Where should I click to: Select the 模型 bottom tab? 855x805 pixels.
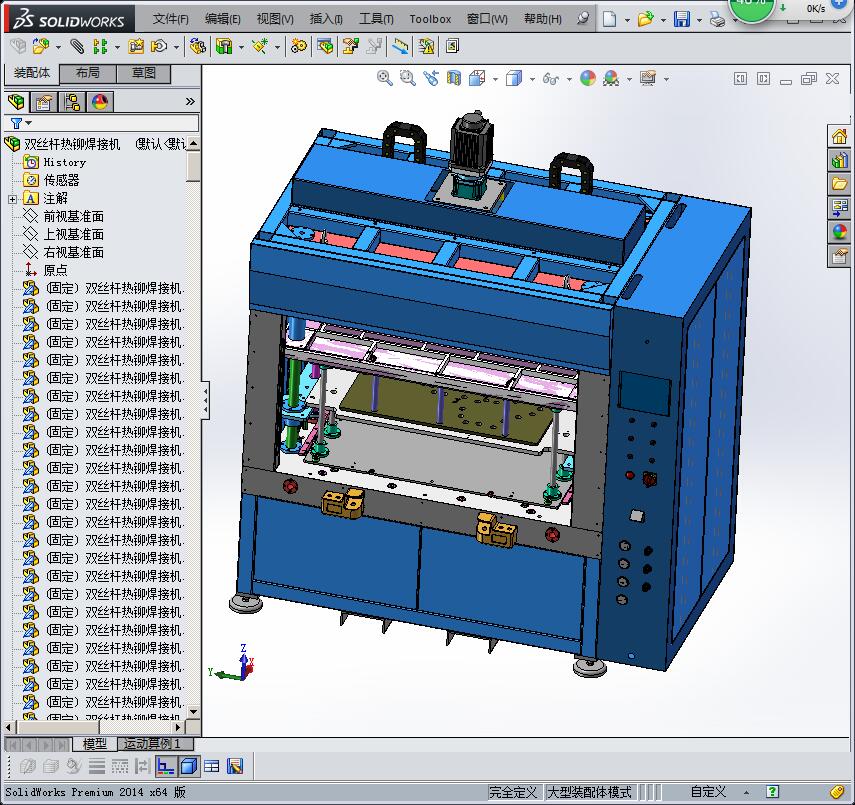tap(94, 743)
